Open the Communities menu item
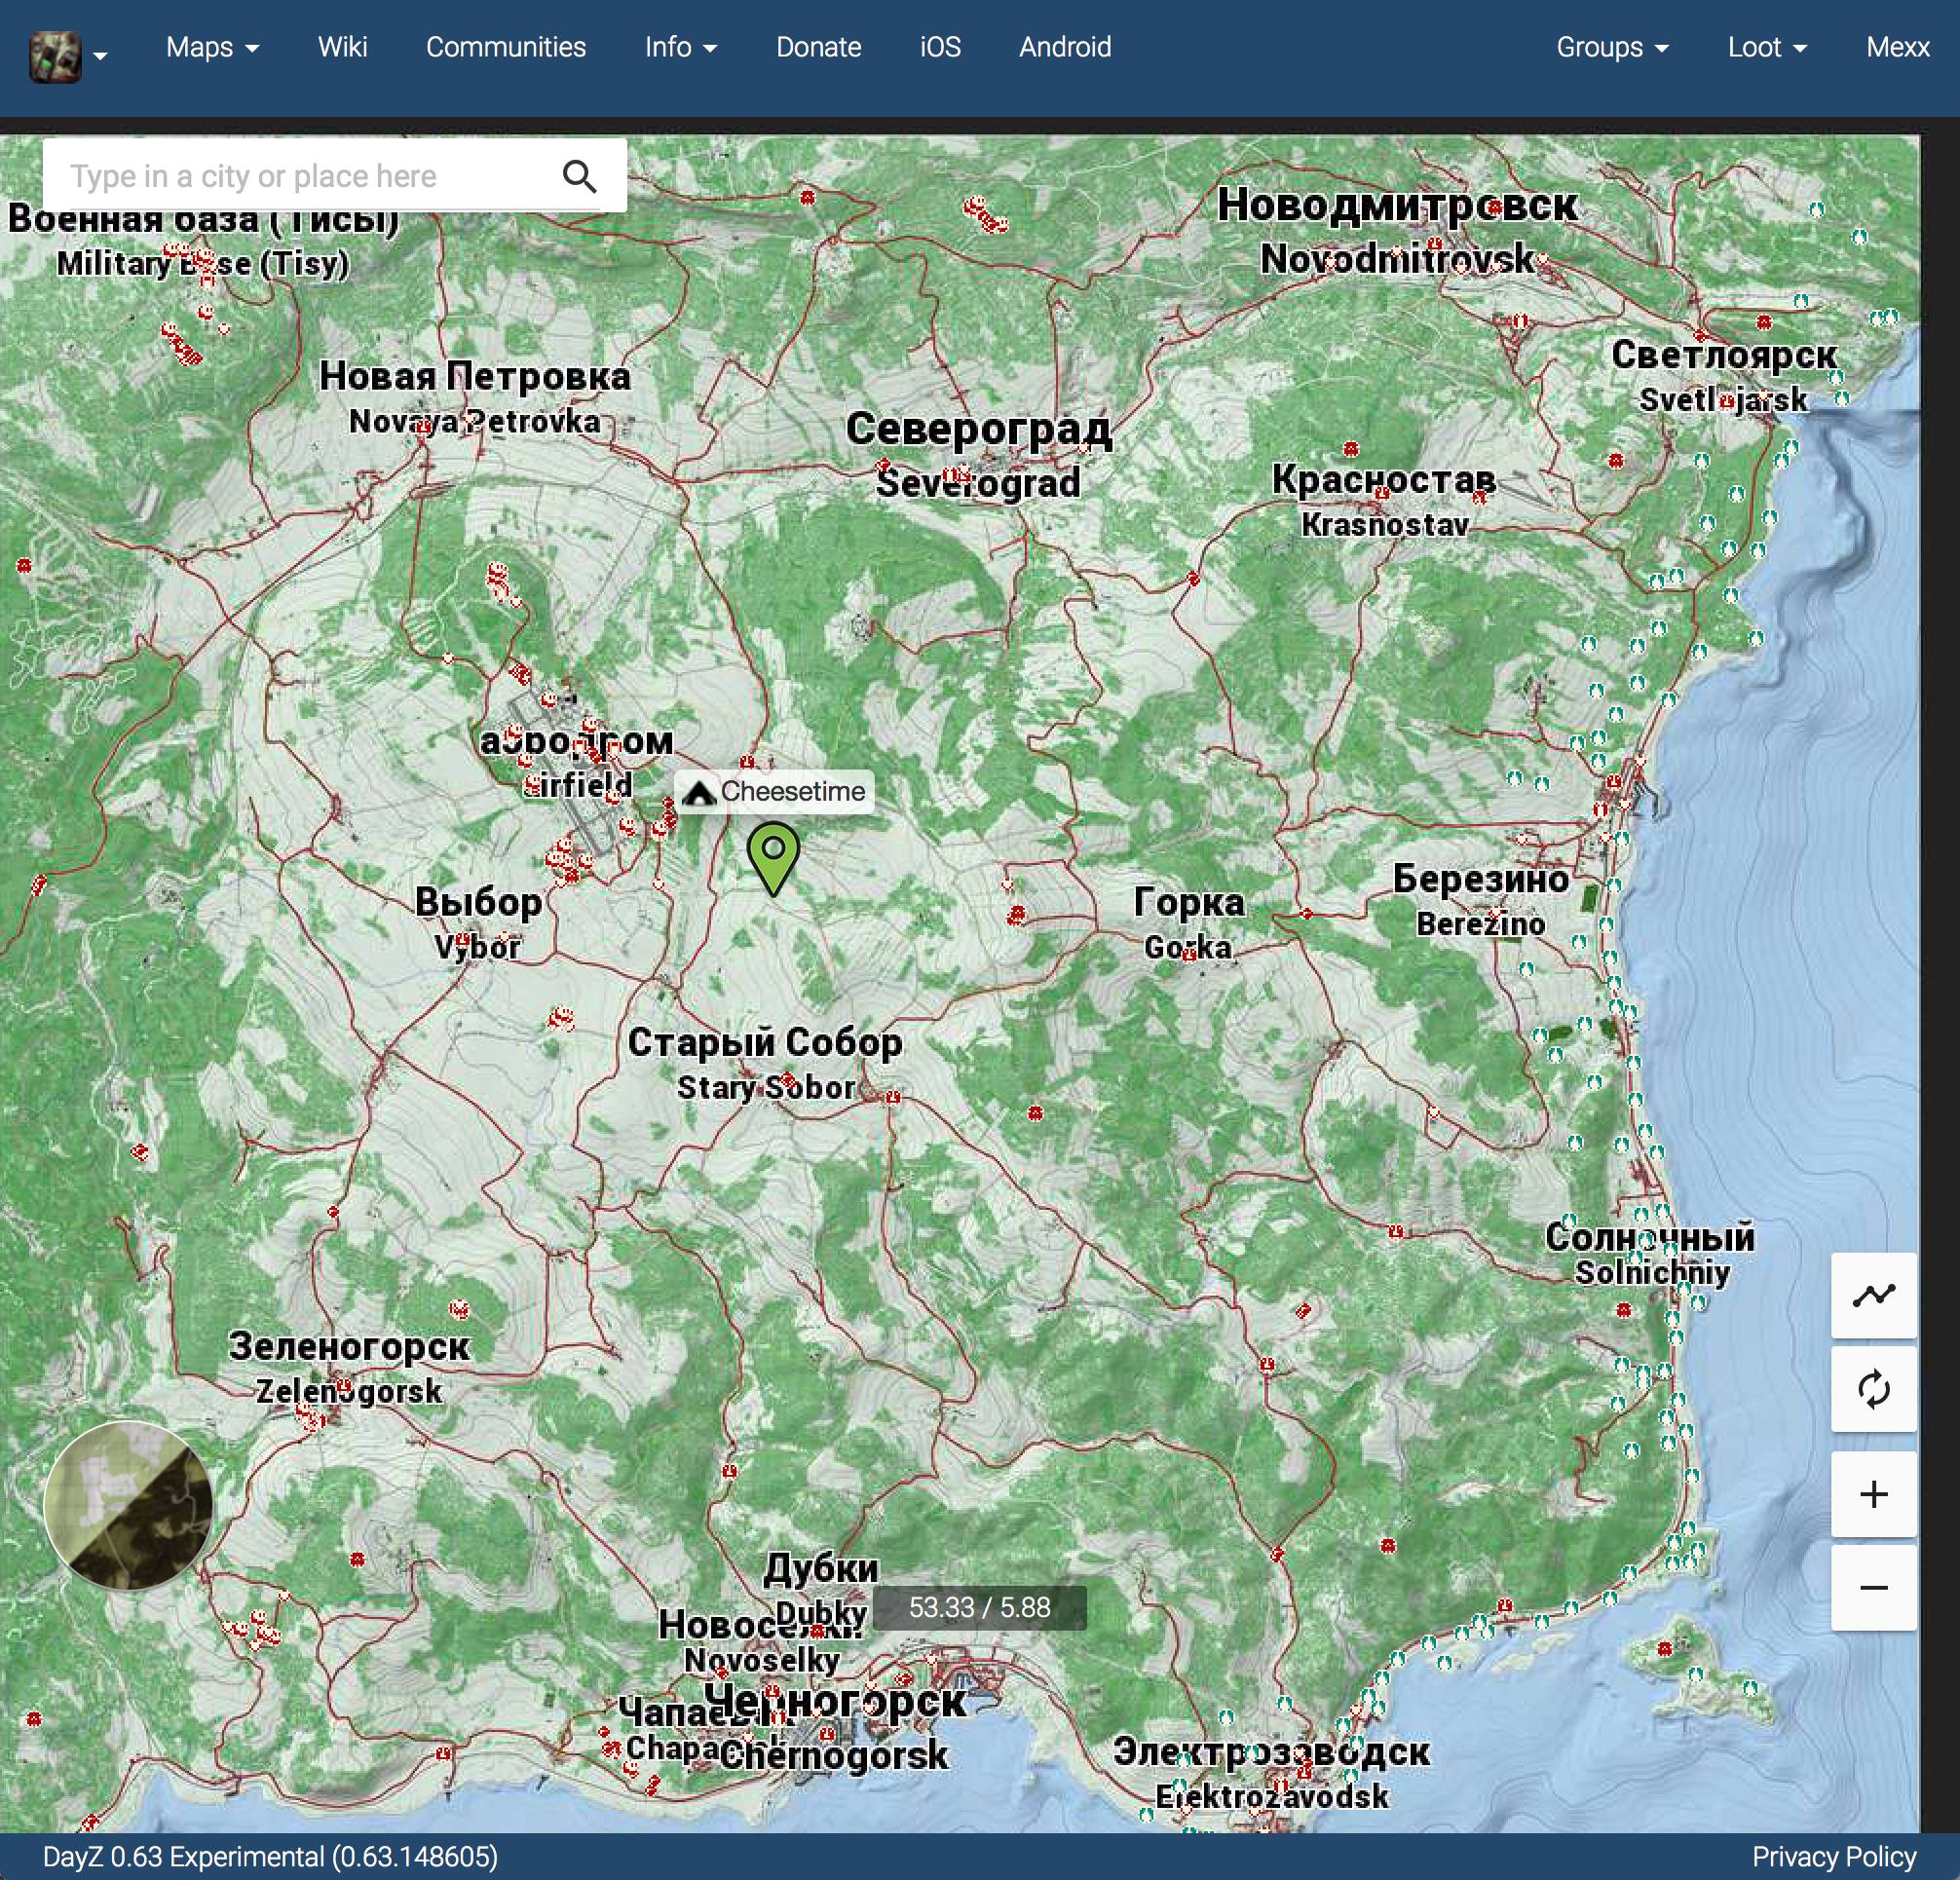The width and height of the screenshot is (1960, 1880). [x=506, y=47]
